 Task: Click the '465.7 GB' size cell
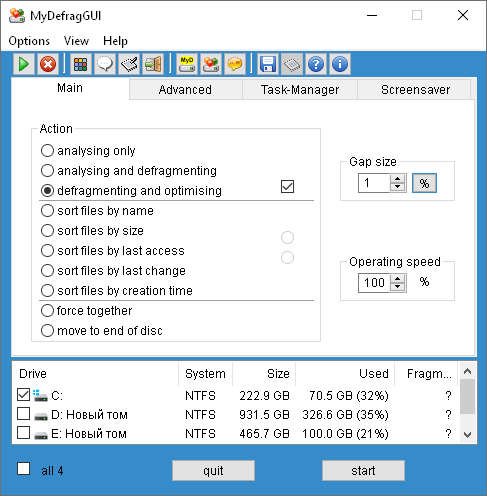coord(264,434)
